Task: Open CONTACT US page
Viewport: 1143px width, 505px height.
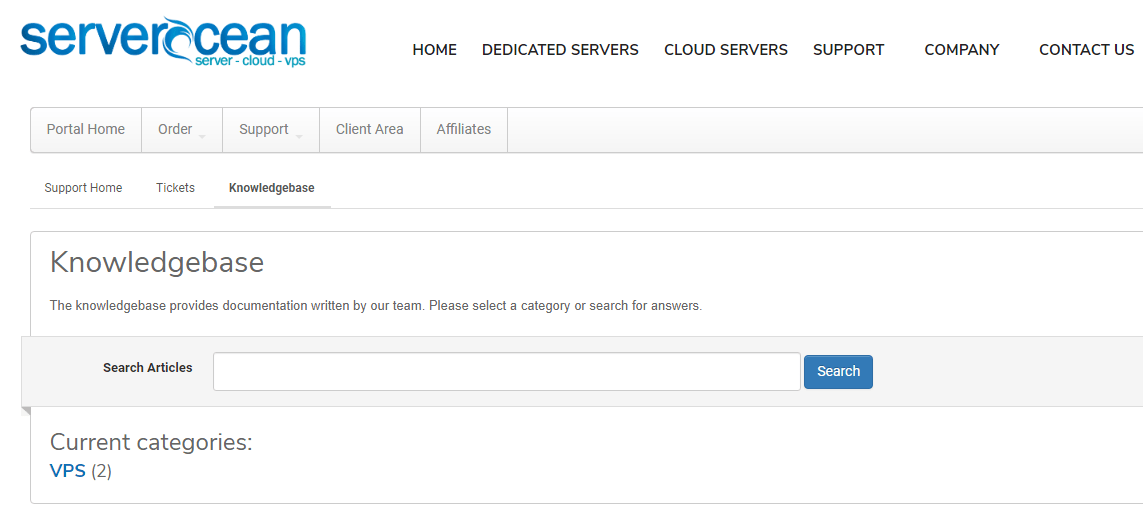Action: coord(1086,50)
